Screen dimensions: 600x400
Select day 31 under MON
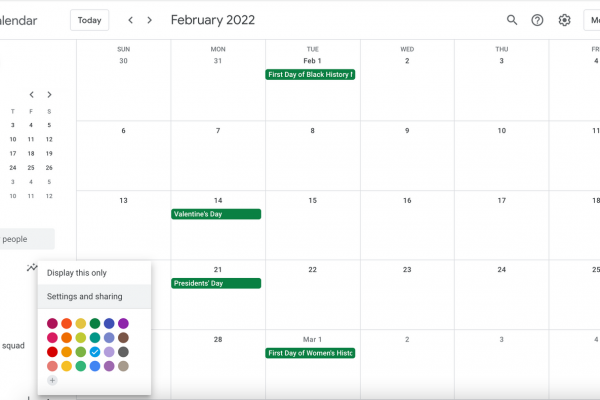[218, 61]
